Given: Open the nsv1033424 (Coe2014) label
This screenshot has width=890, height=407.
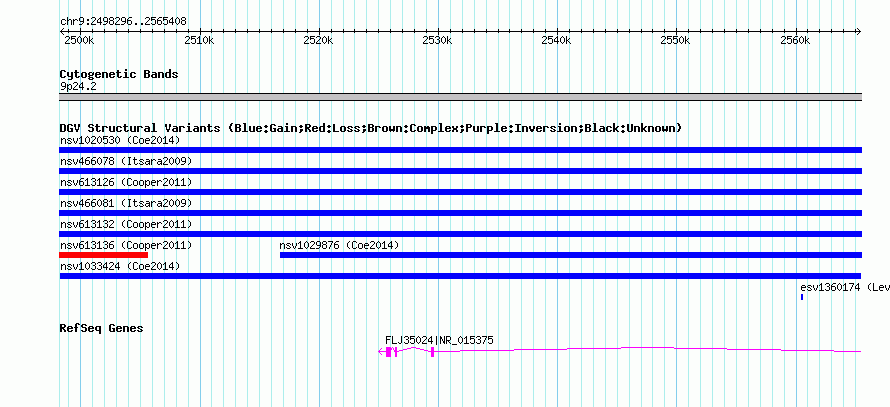Looking at the screenshot, I should (x=120, y=266).
